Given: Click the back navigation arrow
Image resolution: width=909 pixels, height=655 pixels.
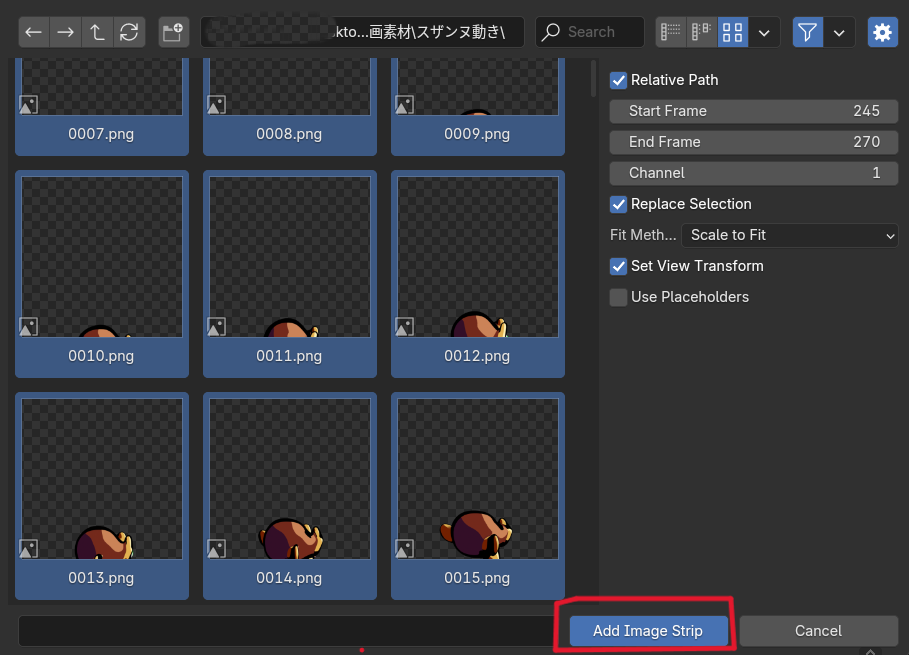Looking at the screenshot, I should coord(34,32).
